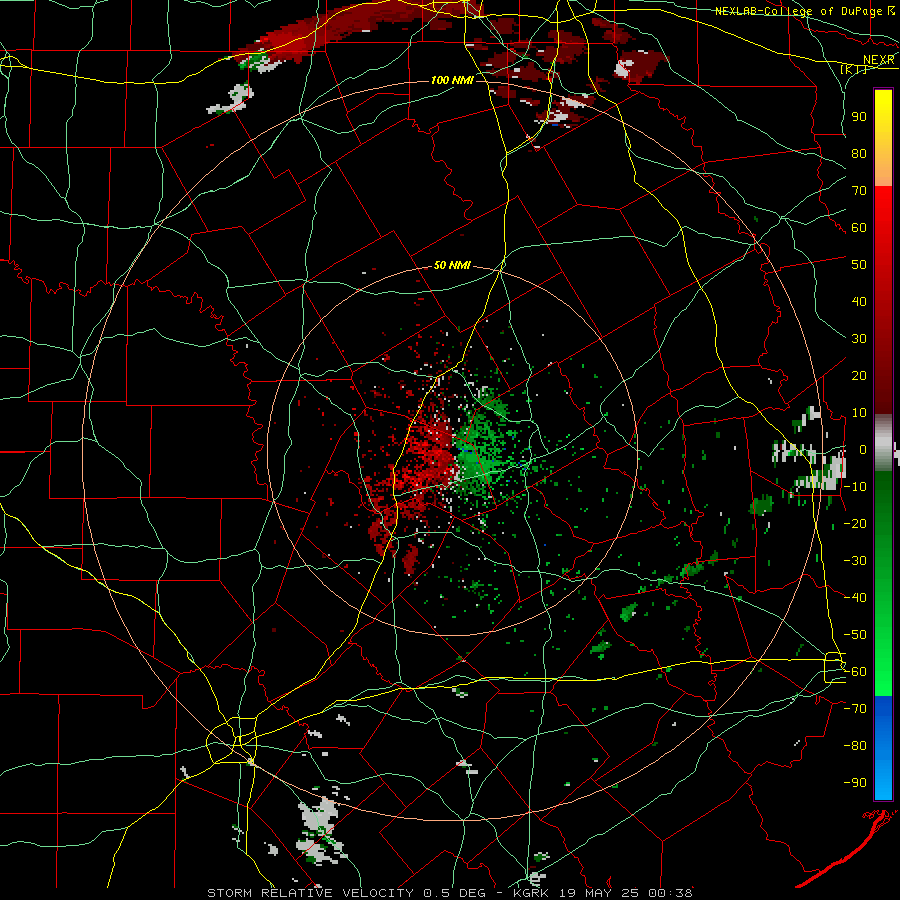Click the 60 value on the velocity scale
900x900 pixels.
859,227
